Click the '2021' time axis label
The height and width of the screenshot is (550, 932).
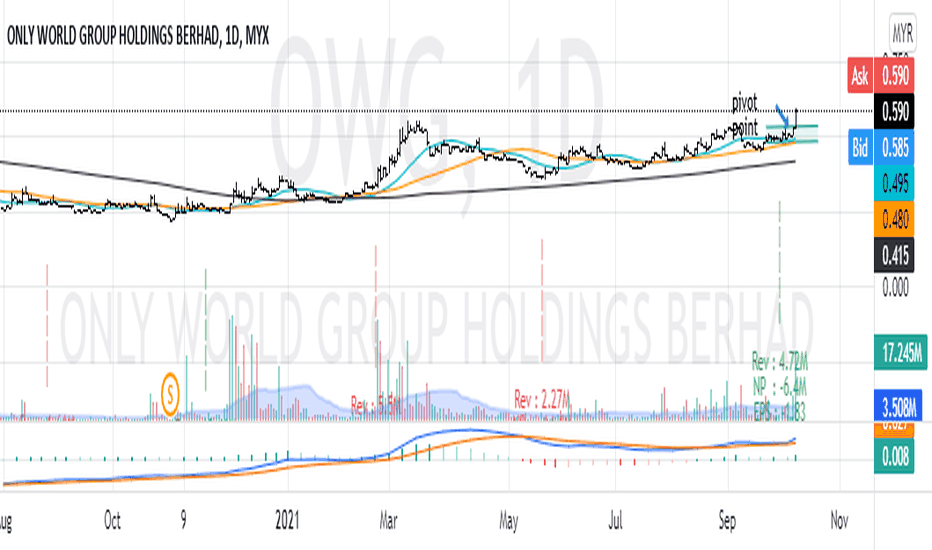[286, 521]
